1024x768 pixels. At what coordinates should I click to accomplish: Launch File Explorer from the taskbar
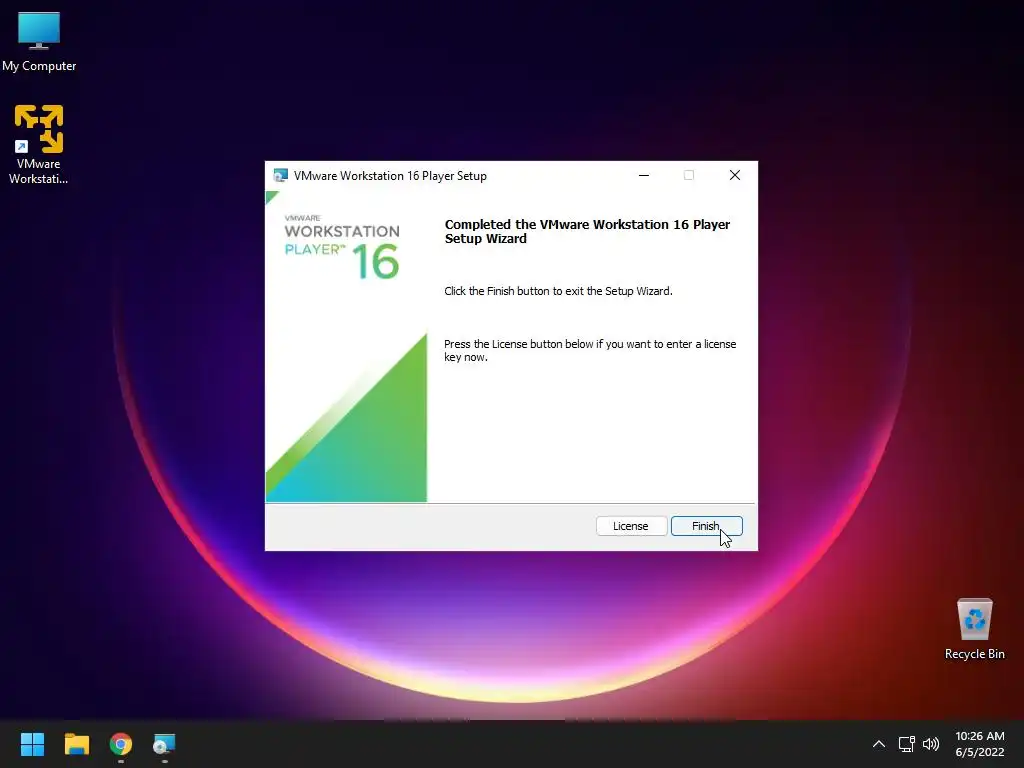76,744
